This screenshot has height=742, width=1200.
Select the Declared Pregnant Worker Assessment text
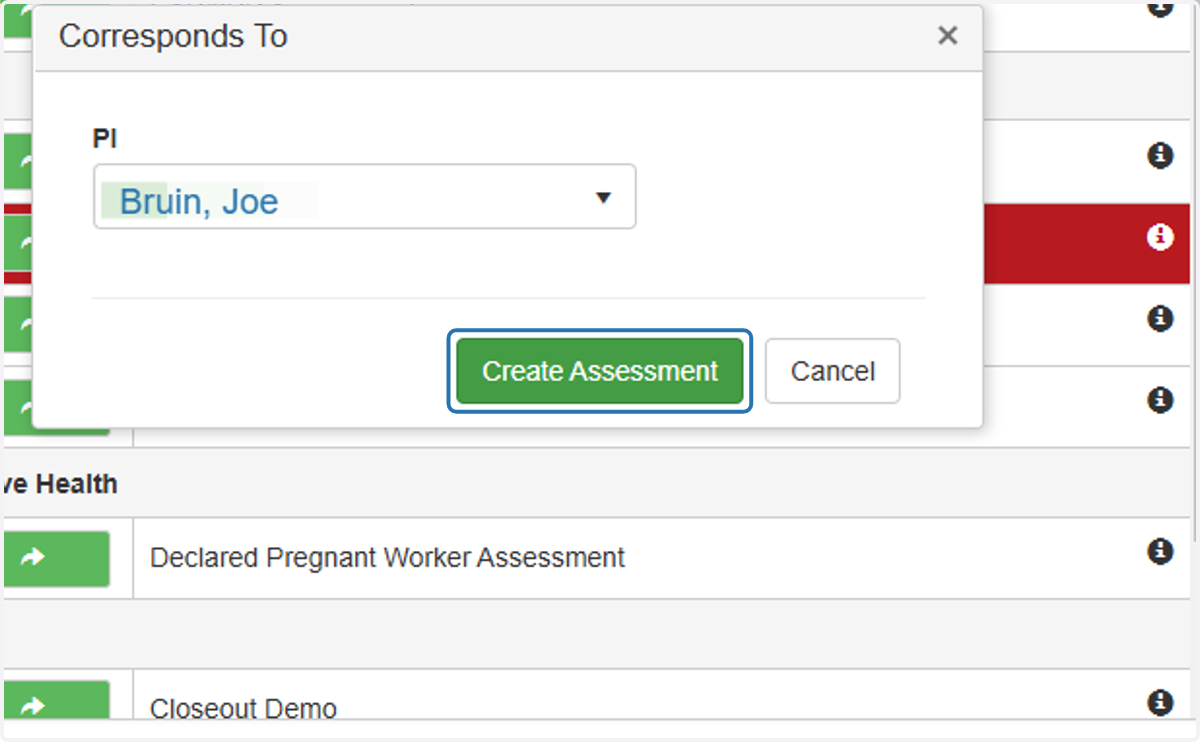pyautogui.click(x=387, y=558)
